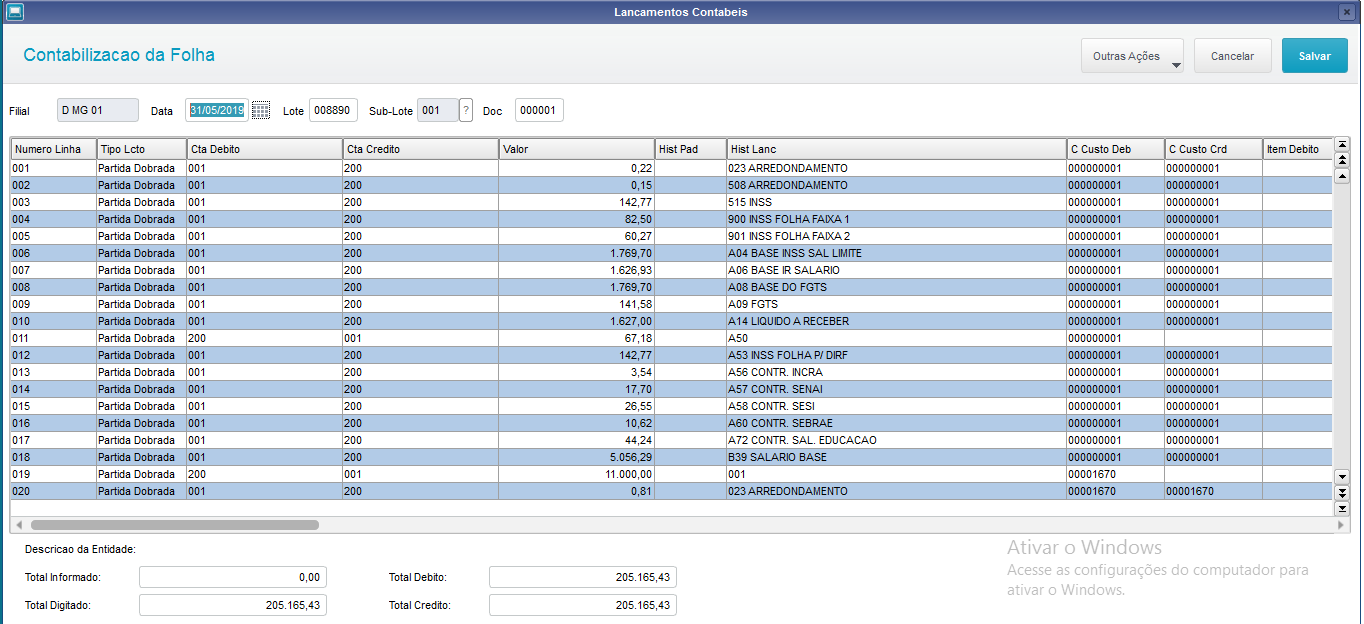Click the Hist Lanc column header
1364x624 pixels.
[x=897, y=149]
